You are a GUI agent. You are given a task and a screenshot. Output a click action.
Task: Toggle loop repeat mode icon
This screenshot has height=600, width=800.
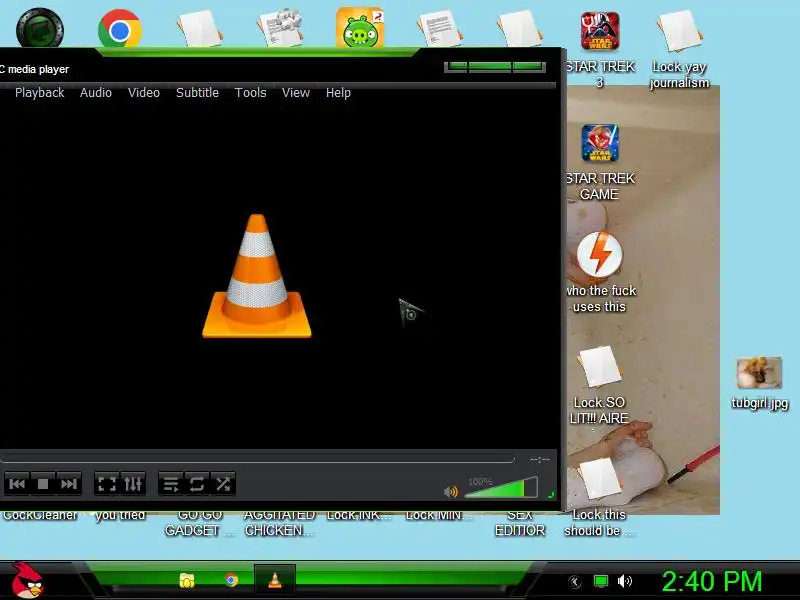pyautogui.click(x=197, y=484)
